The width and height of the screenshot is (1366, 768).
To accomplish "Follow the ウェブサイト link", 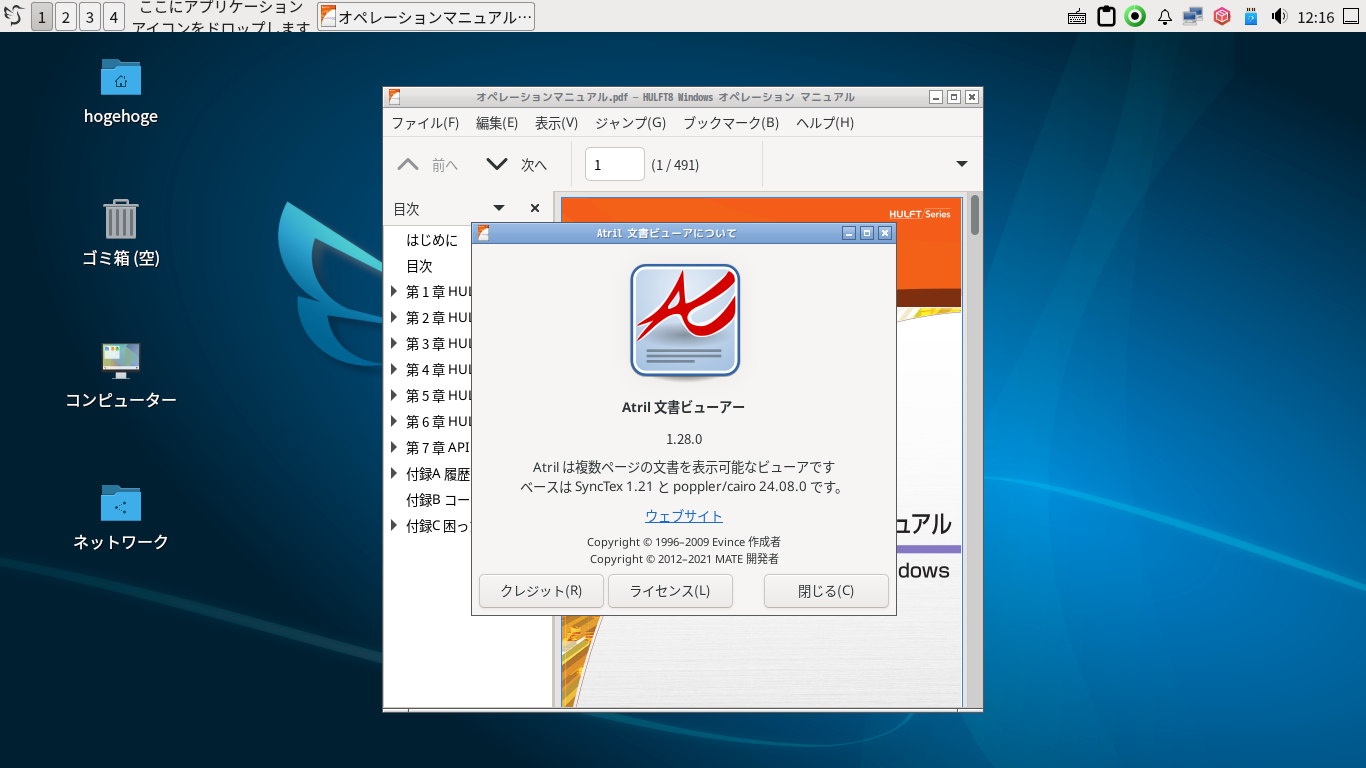I will pyautogui.click(x=684, y=516).
